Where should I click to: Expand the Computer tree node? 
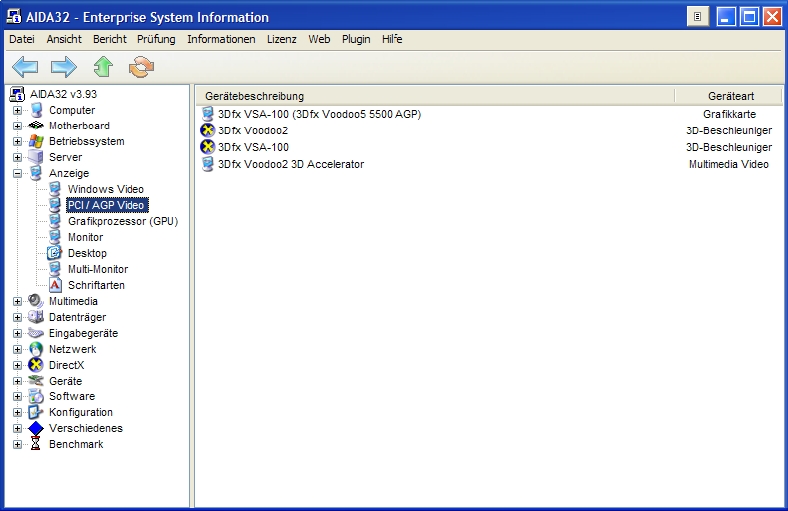coord(18,110)
